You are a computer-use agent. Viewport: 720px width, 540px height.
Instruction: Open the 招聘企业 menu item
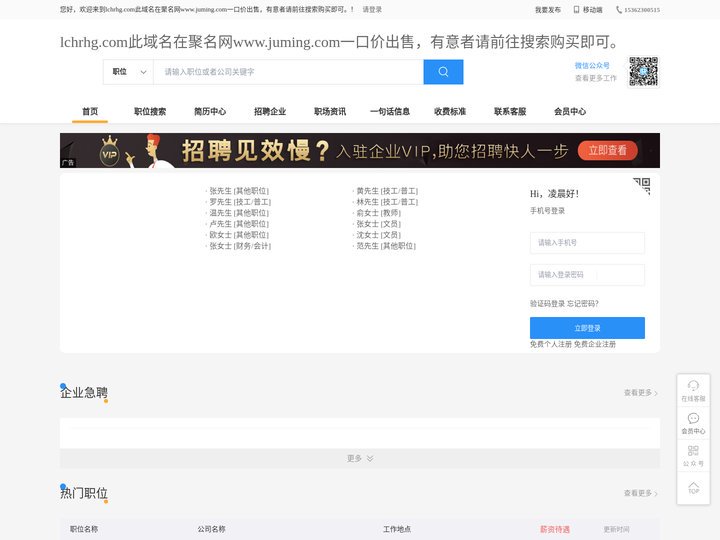coord(270,111)
